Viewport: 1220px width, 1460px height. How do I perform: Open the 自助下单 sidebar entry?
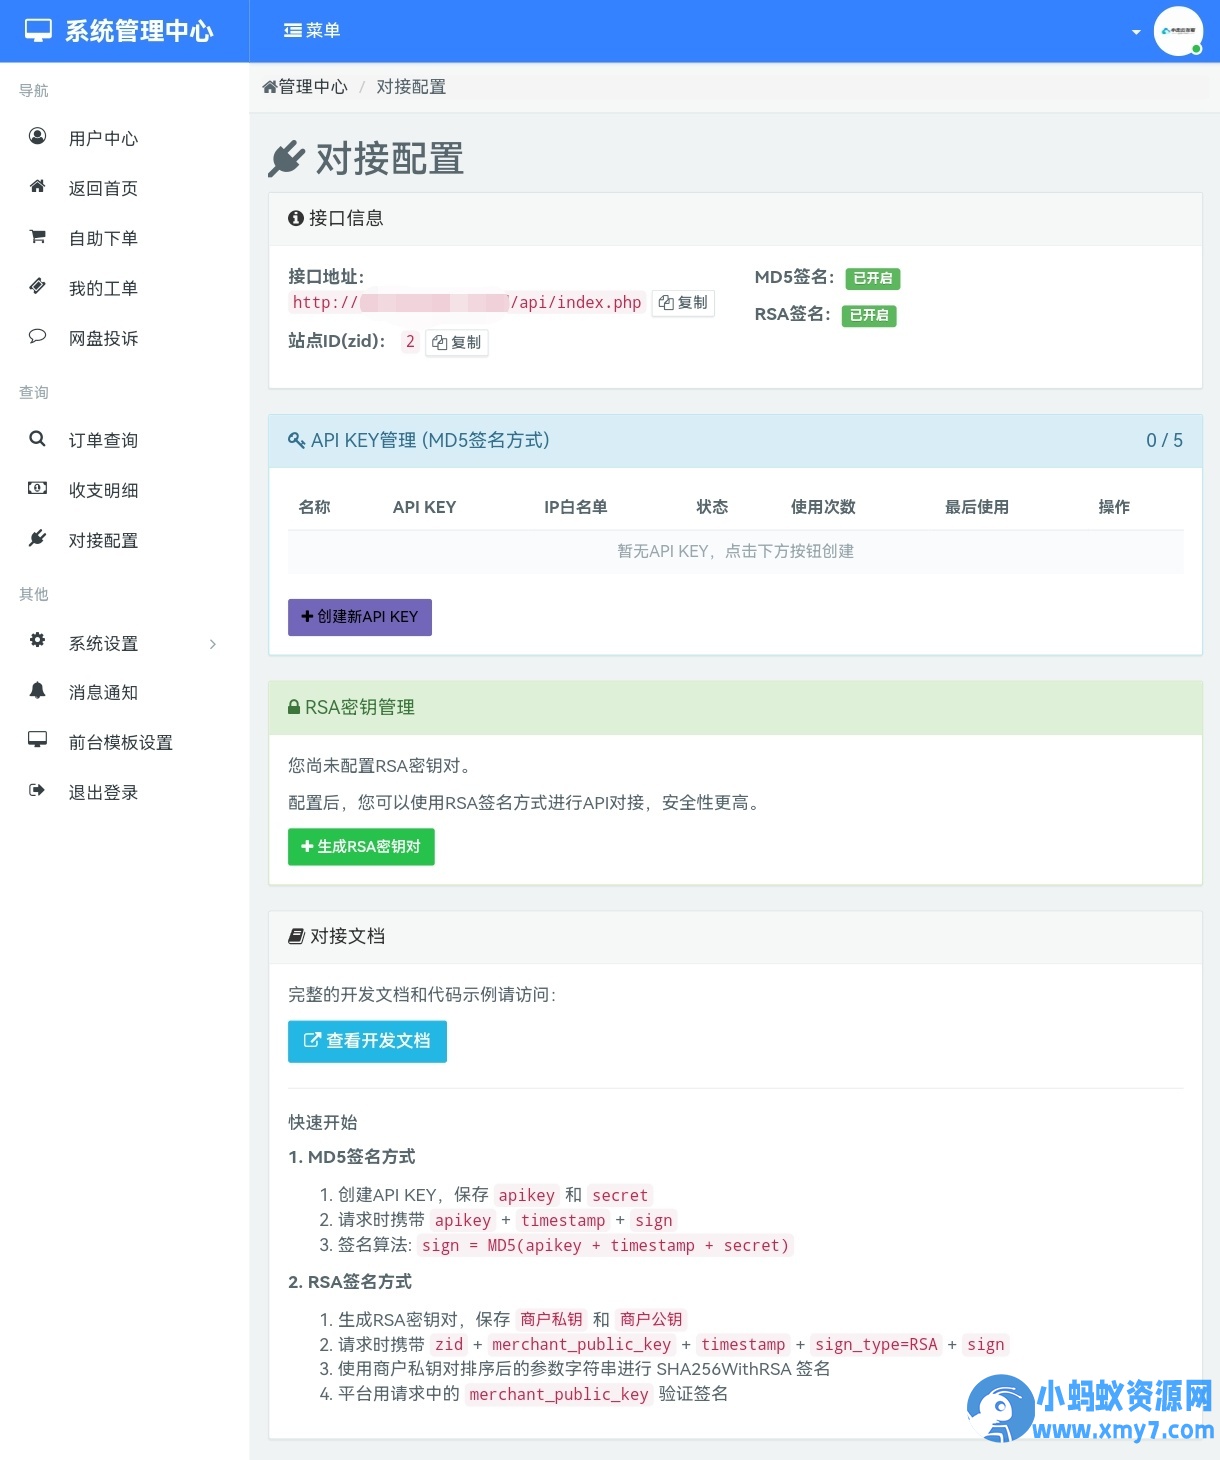point(103,238)
